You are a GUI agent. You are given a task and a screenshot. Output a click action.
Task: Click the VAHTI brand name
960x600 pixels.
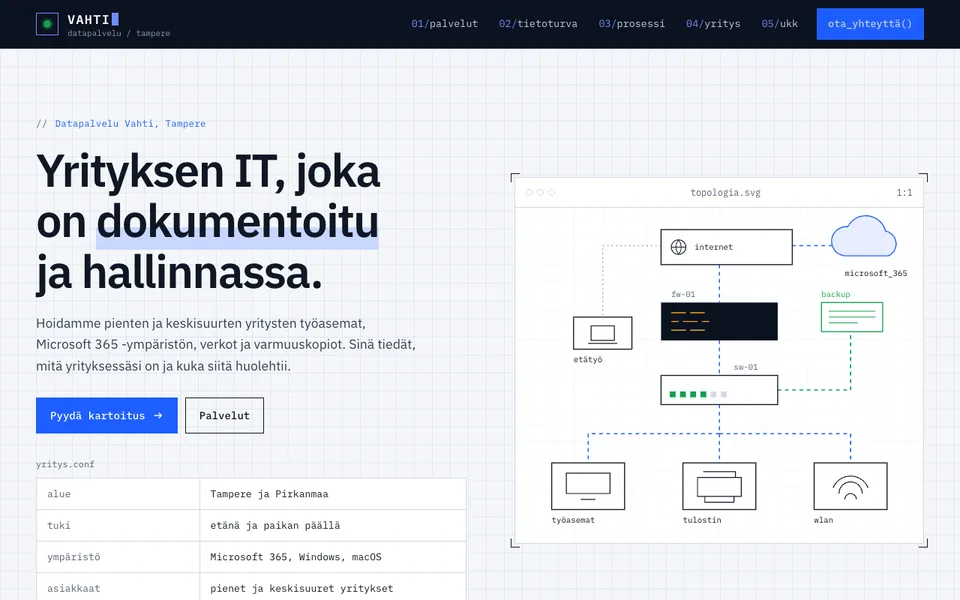pos(88,20)
